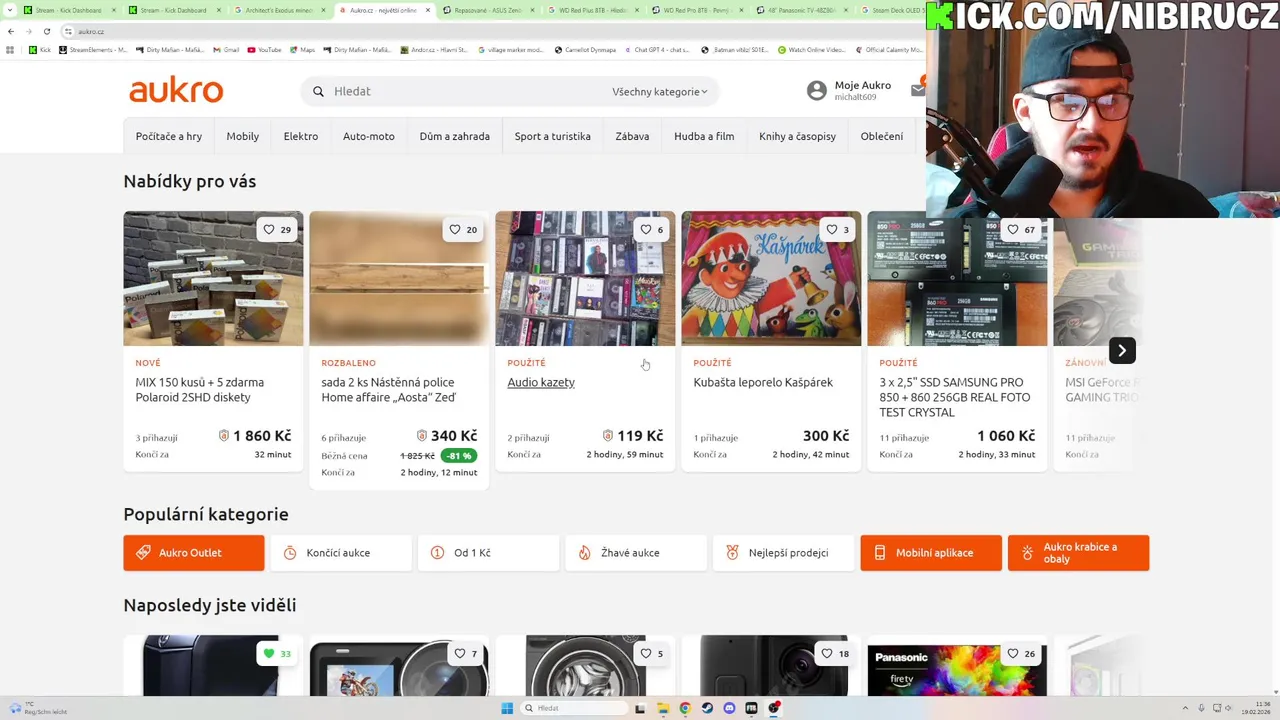1280x720 pixels.
Task: Click the Aukro Outlet tag icon
Action: click(143, 552)
